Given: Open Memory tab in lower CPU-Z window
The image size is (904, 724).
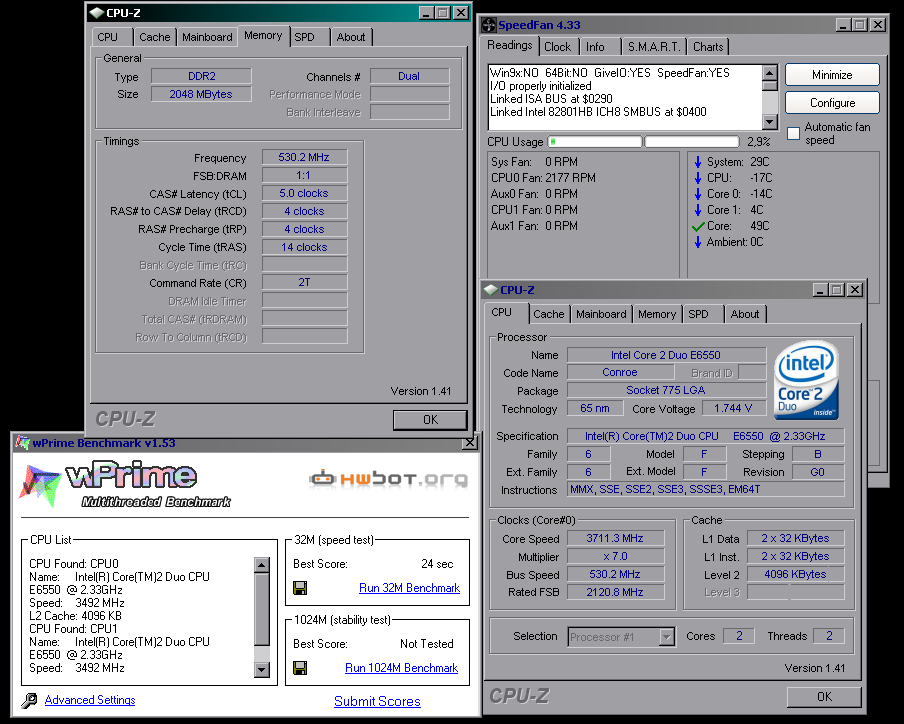Looking at the screenshot, I should tap(657, 314).
